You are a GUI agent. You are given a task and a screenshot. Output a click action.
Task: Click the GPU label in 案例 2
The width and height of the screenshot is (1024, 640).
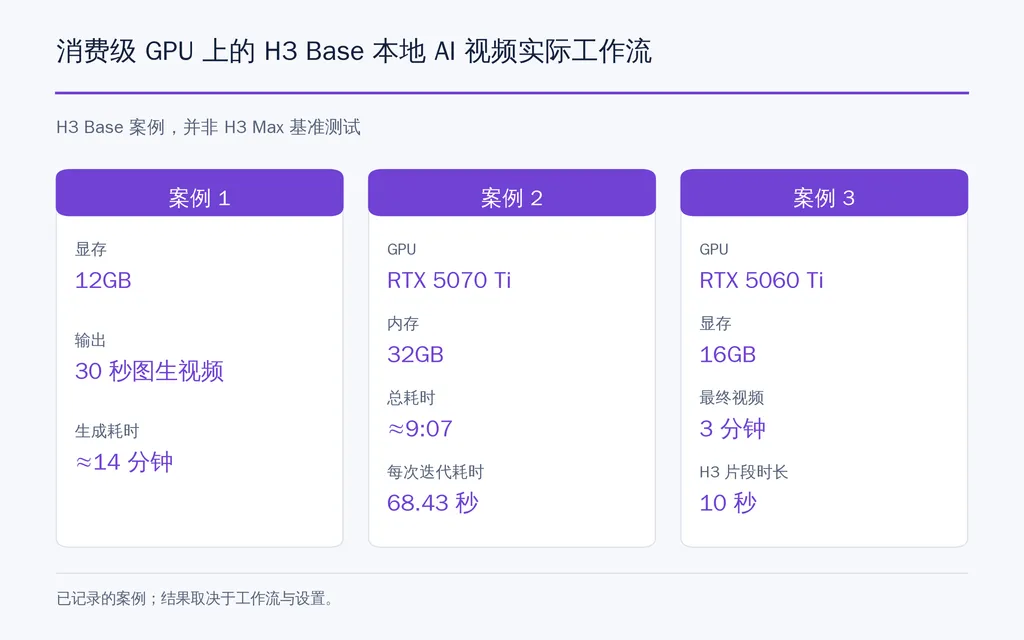pos(402,249)
